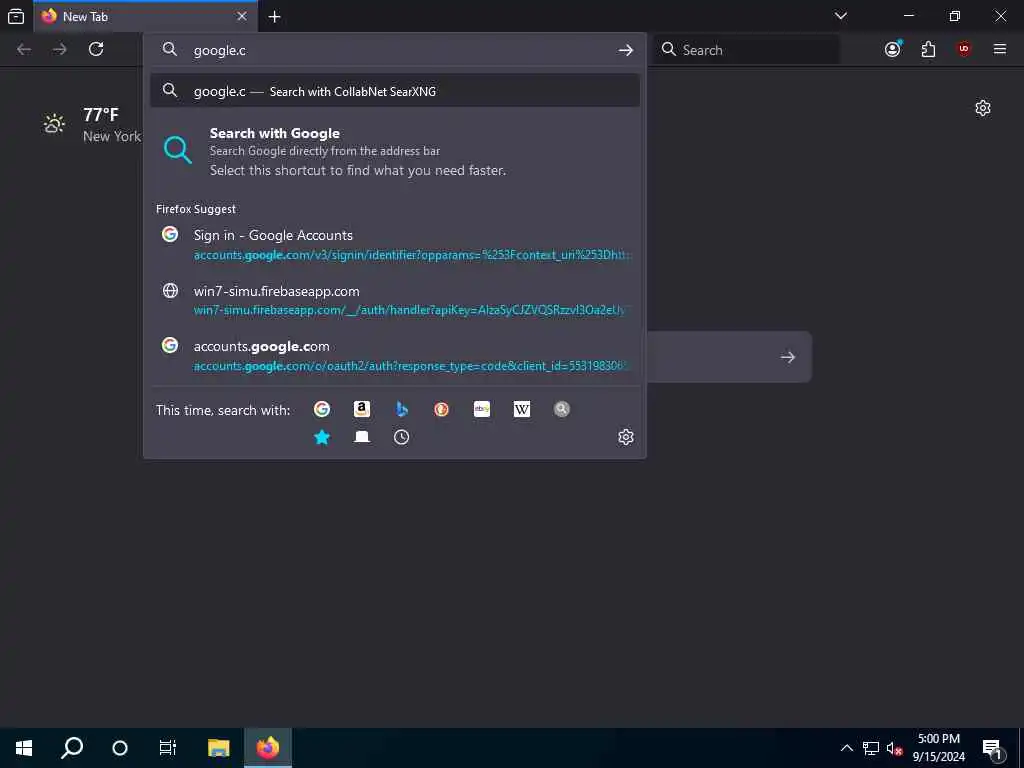
Task: Open File Explorer from taskbar
Action: point(218,748)
